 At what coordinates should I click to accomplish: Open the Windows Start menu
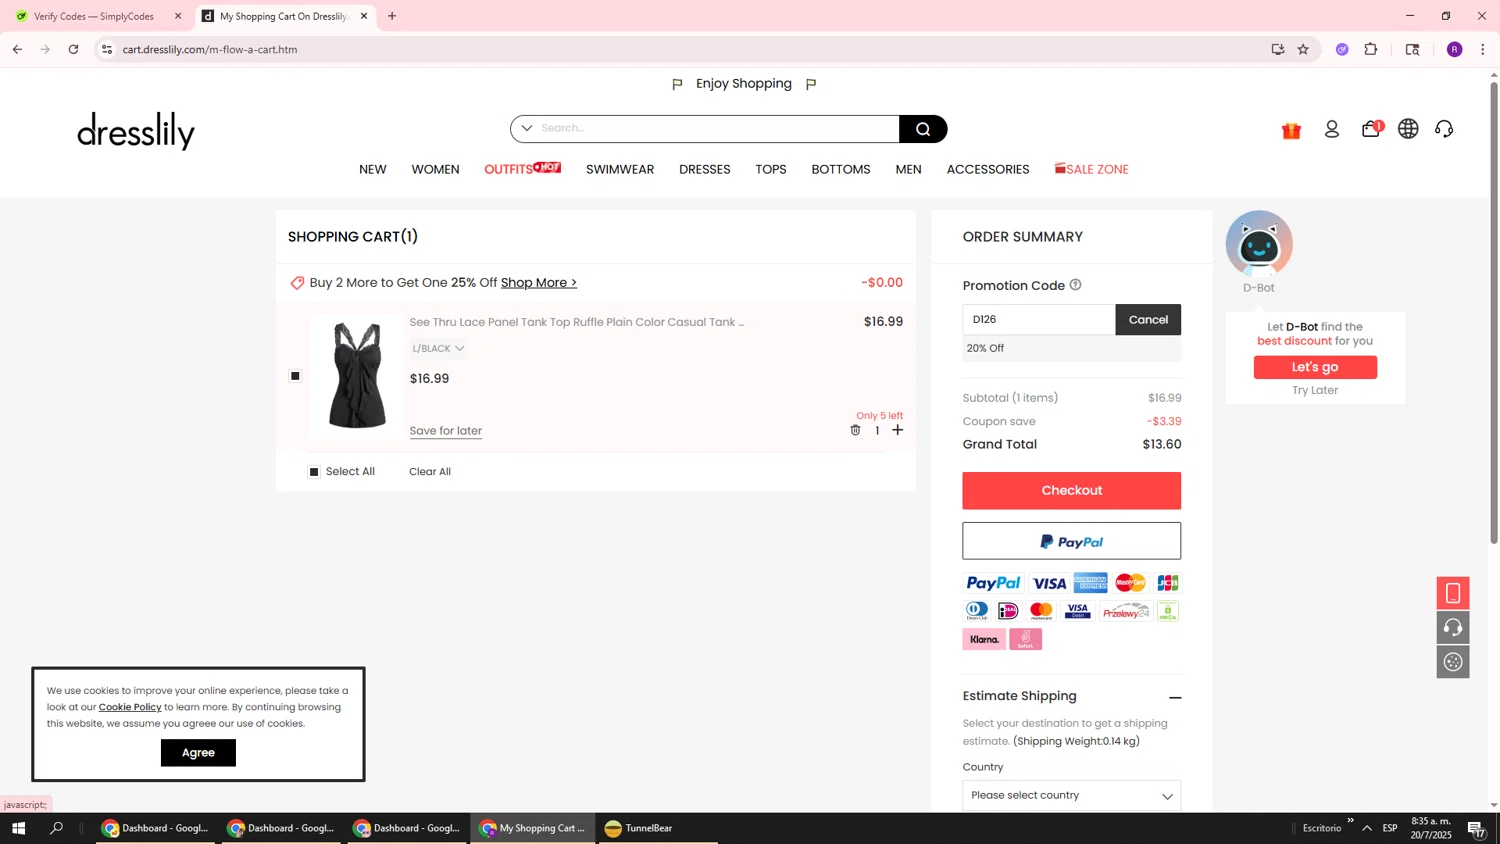click(x=18, y=828)
